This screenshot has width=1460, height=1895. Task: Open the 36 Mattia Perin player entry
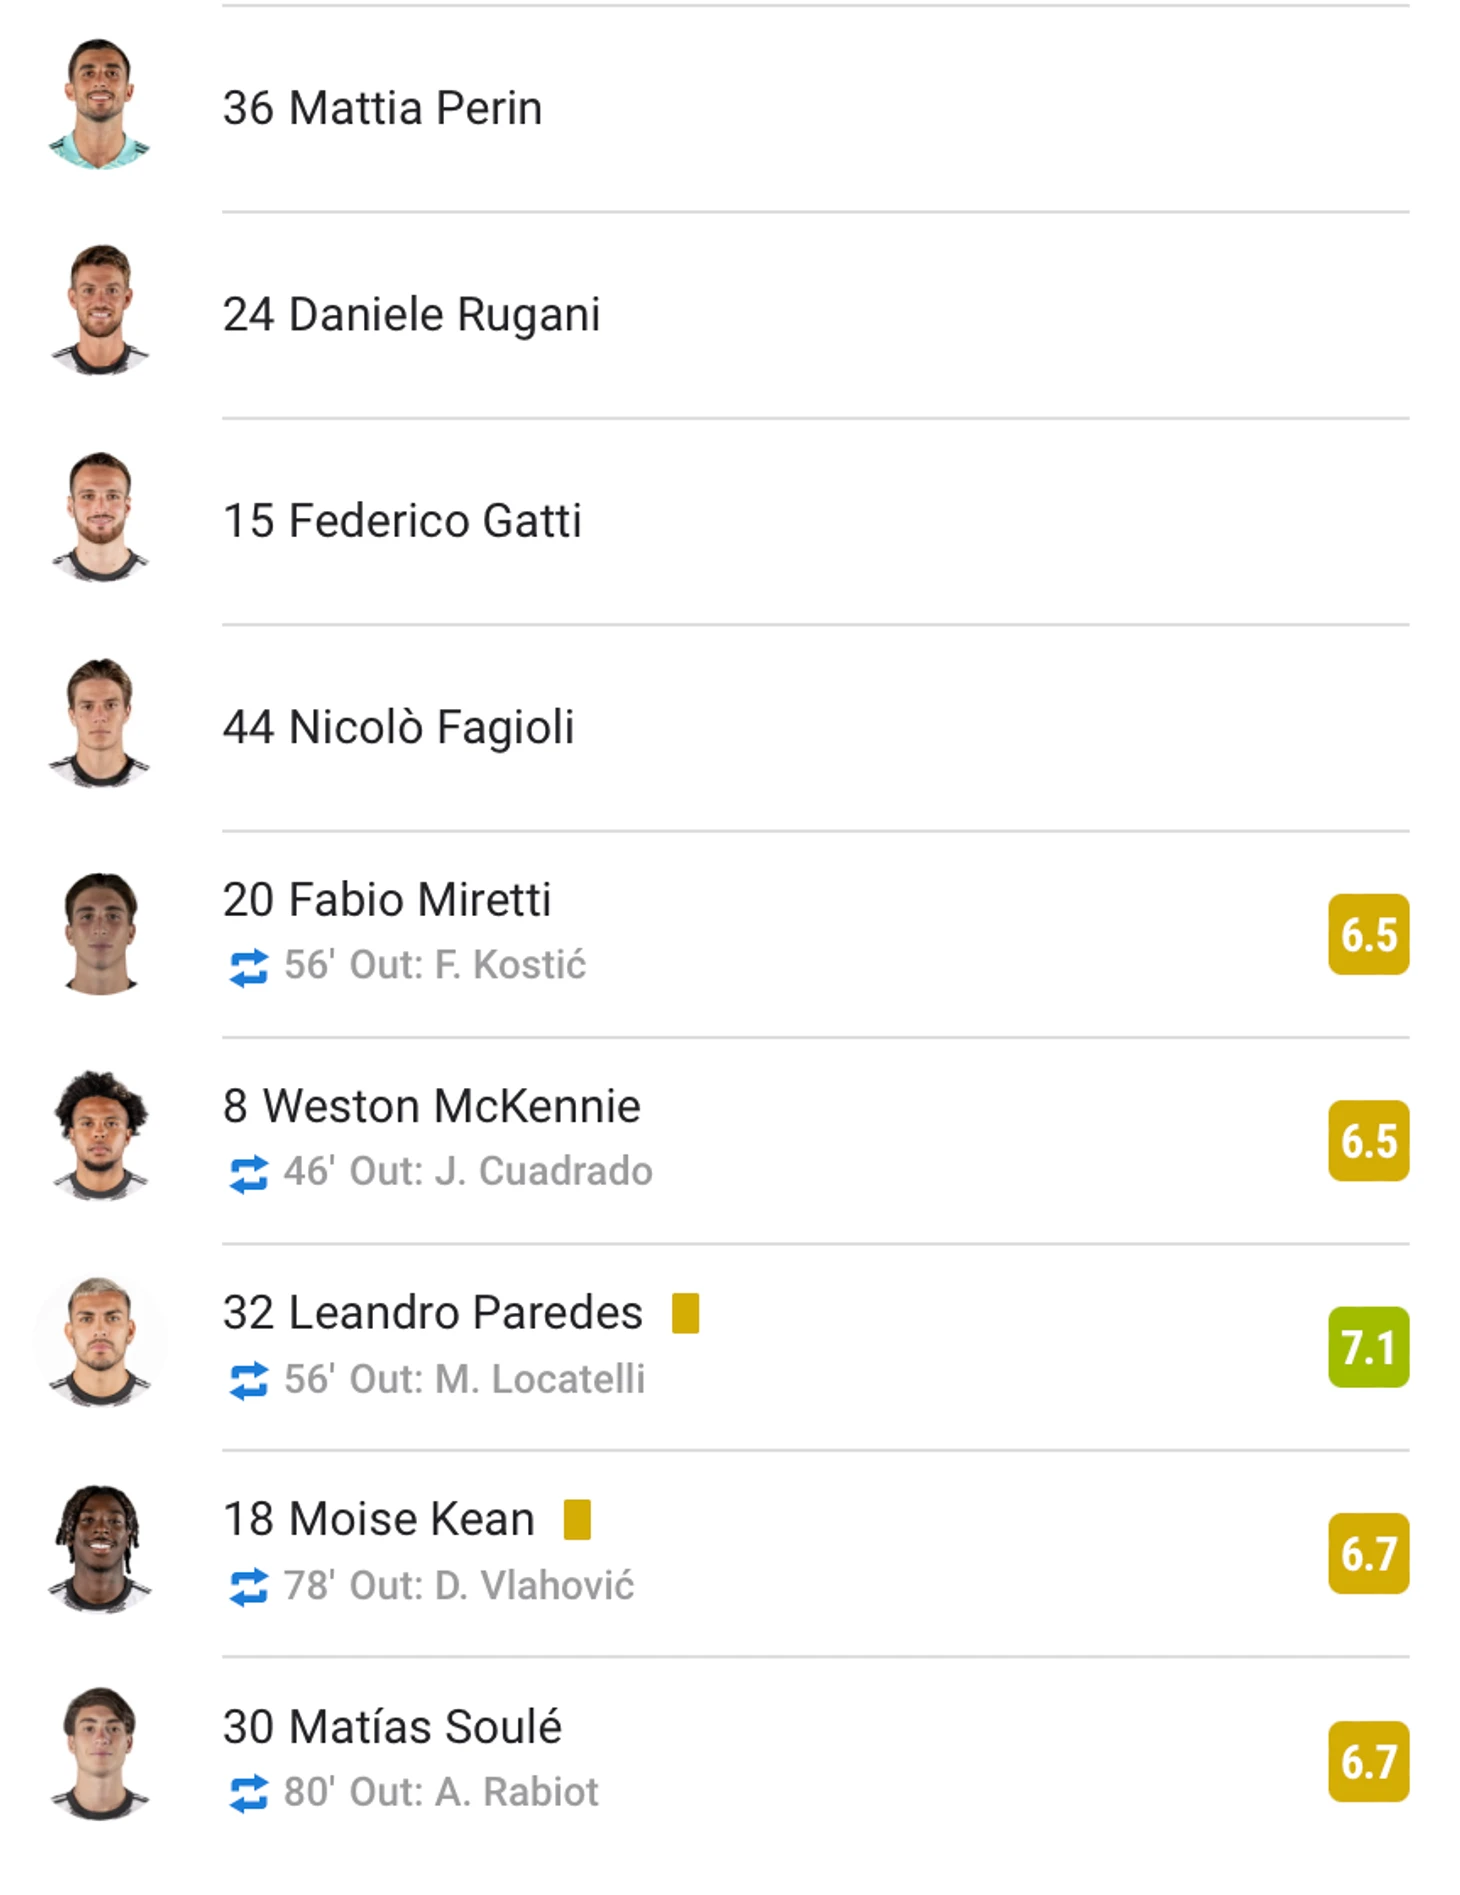[730, 108]
